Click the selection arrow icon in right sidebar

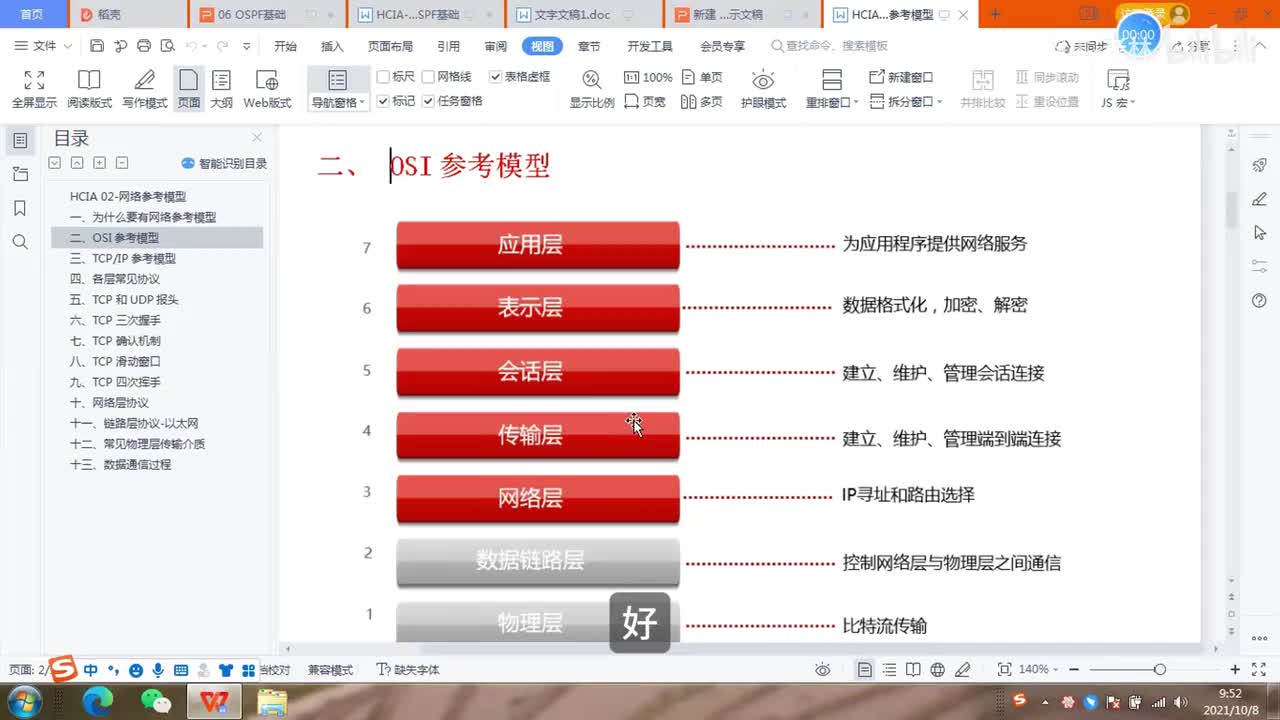click(x=1260, y=232)
